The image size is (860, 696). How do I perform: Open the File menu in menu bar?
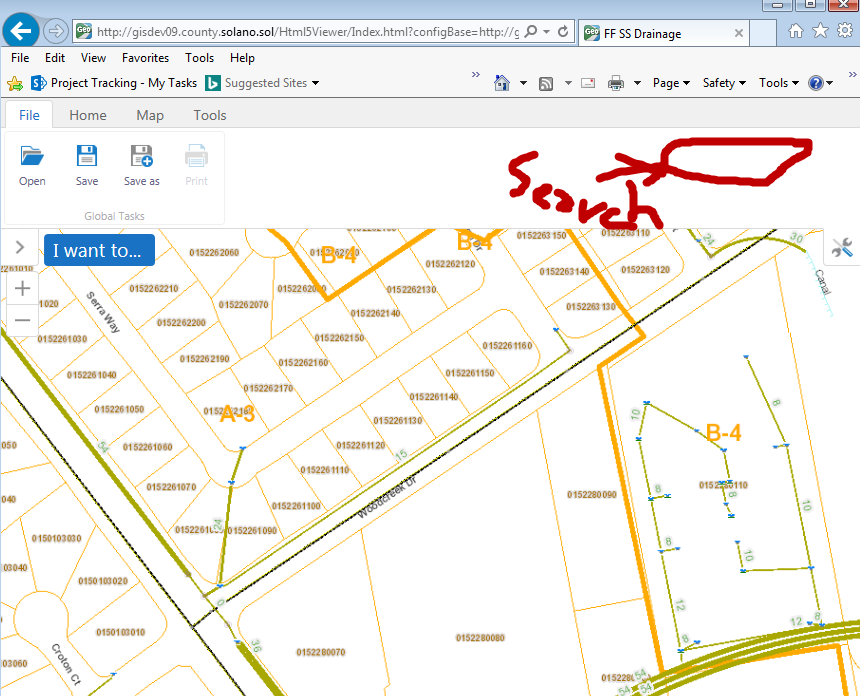pos(20,58)
